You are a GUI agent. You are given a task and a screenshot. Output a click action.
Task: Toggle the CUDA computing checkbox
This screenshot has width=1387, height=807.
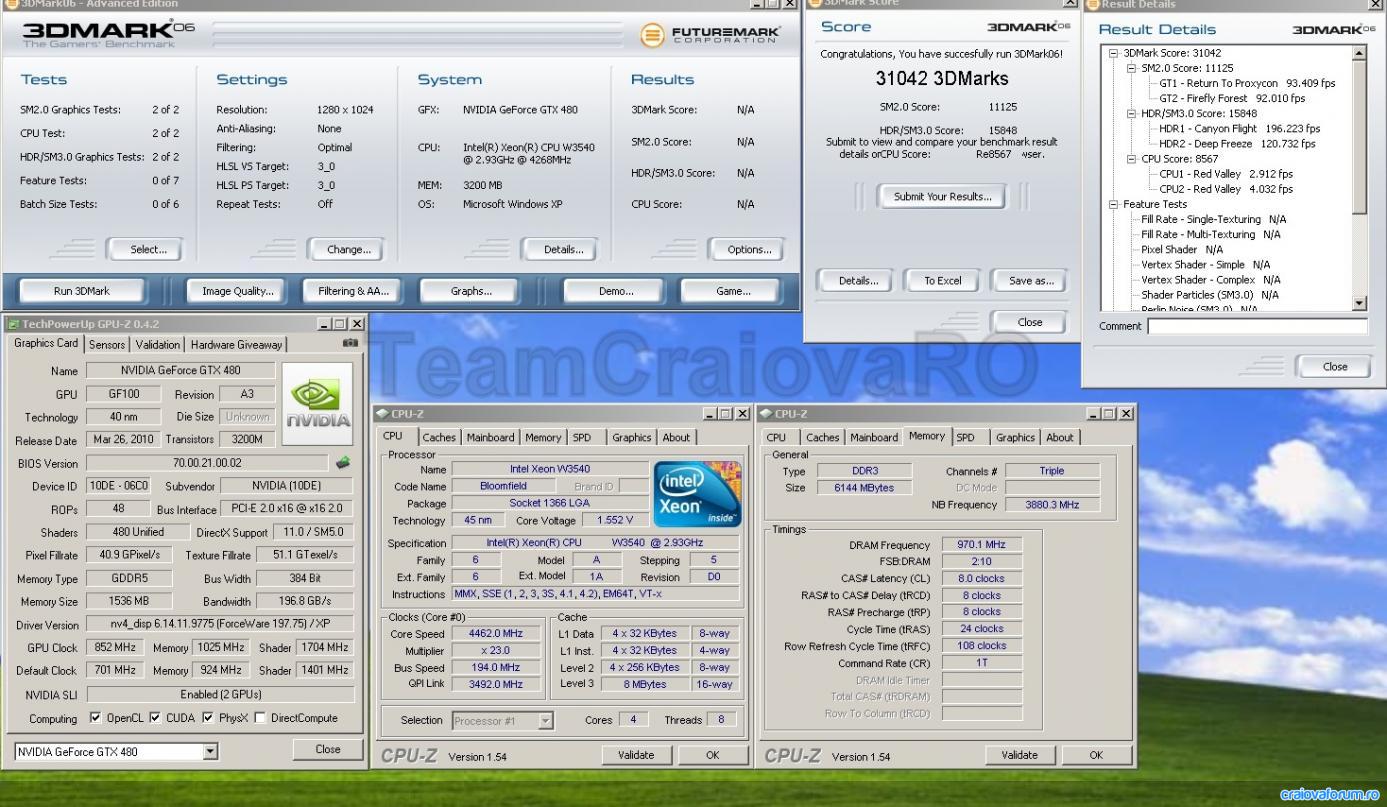coord(155,718)
